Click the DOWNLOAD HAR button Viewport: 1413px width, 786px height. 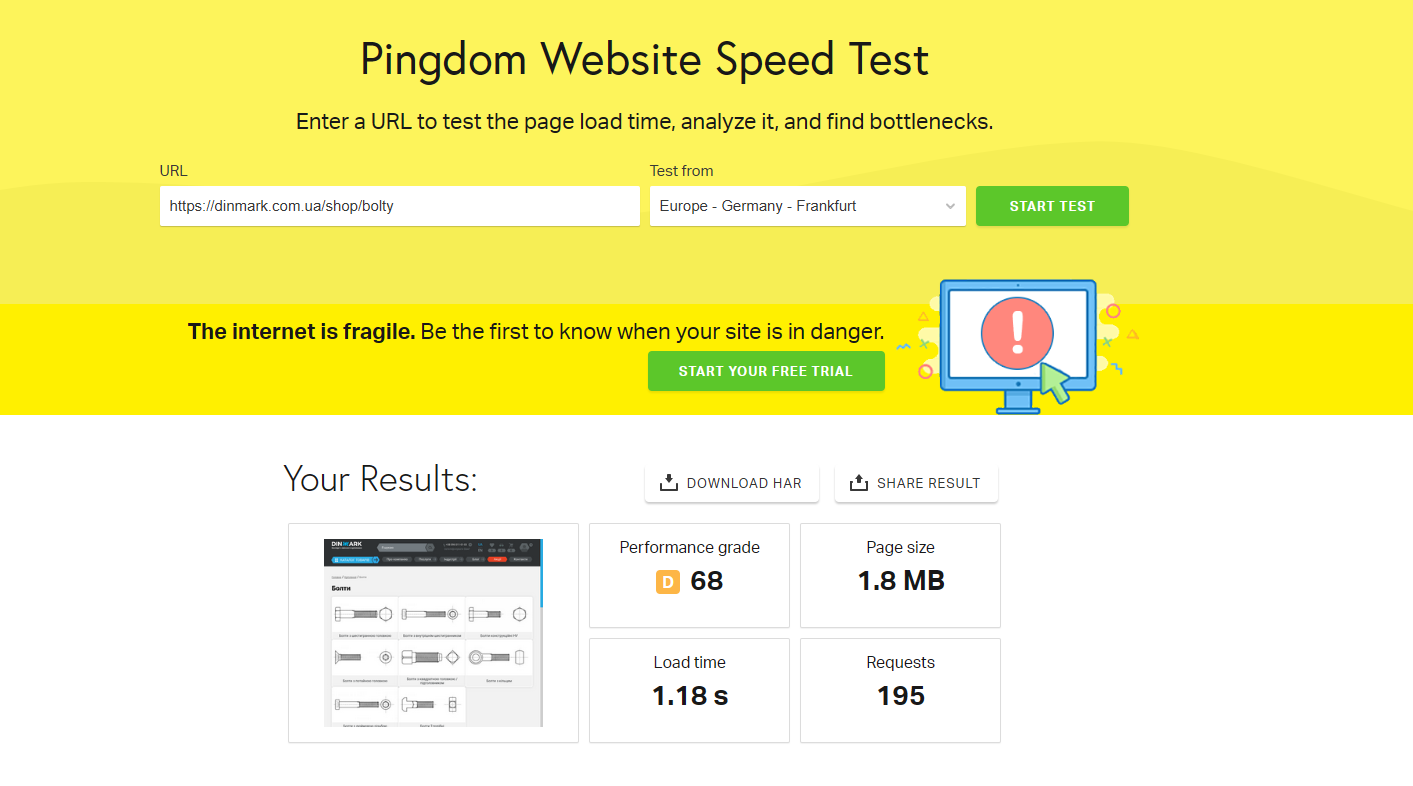[732, 483]
